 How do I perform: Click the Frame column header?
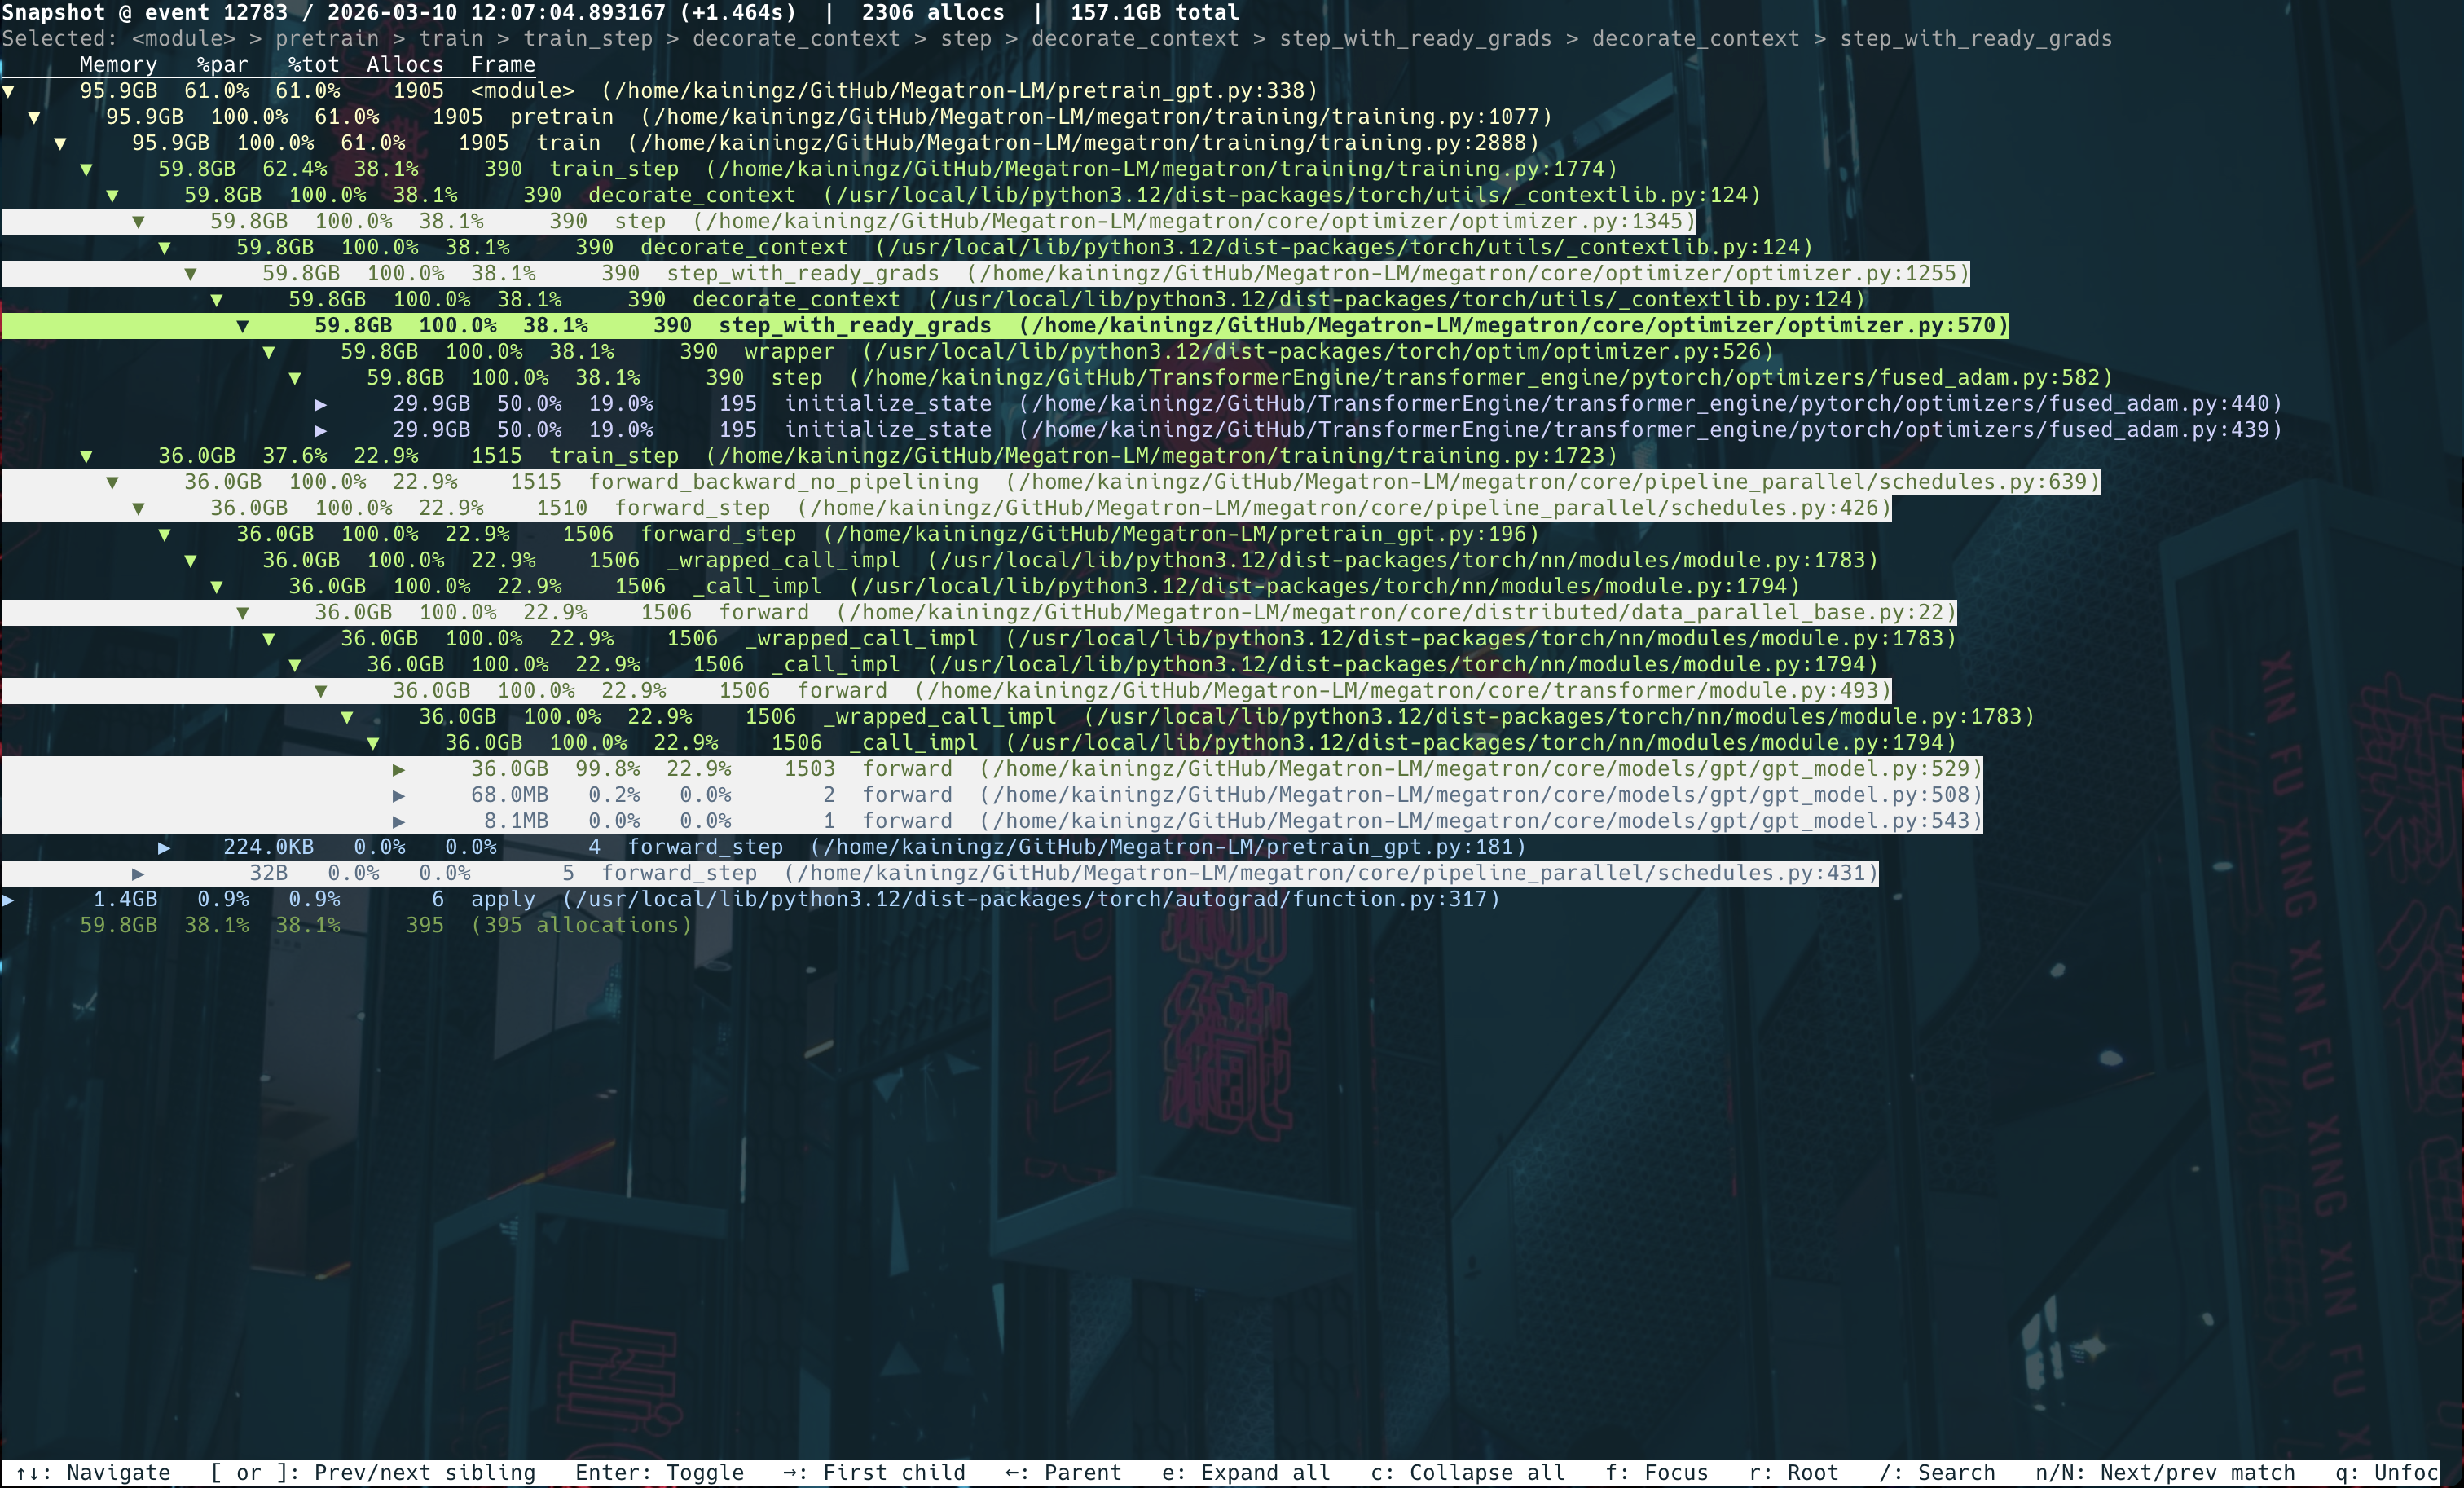[503, 65]
